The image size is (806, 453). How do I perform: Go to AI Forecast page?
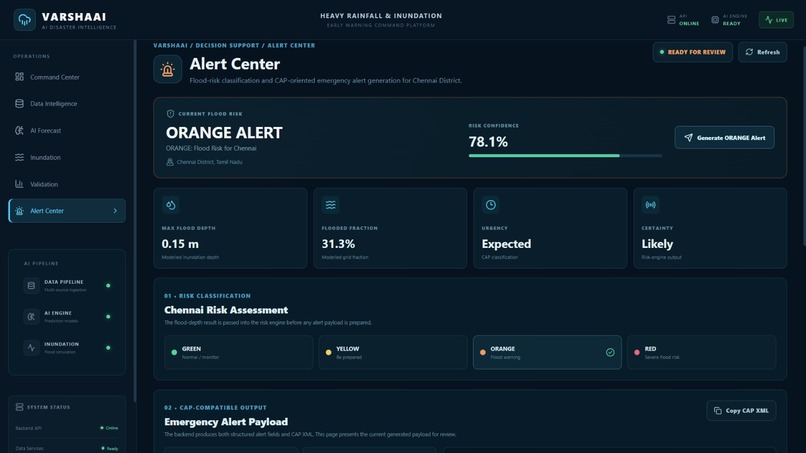point(67,131)
